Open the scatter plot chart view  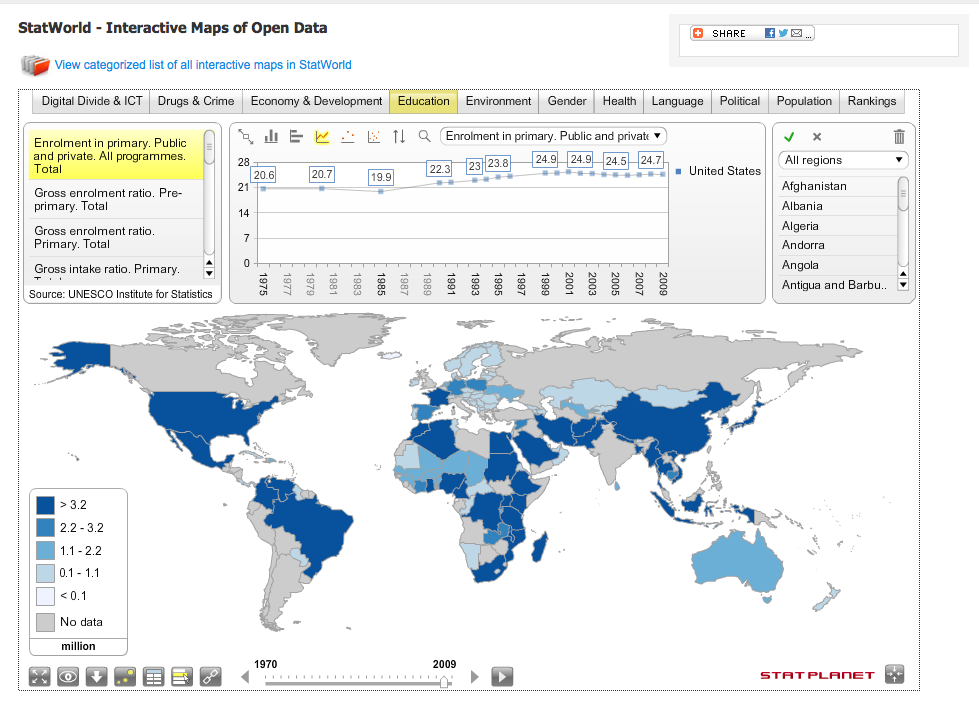coord(373,136)
